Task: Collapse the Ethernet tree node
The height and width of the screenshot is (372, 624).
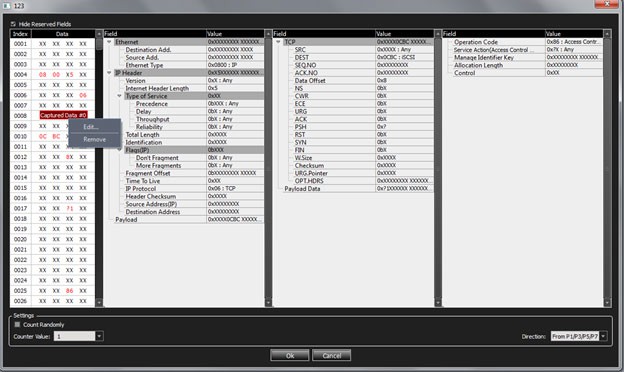Action: [109, 42]
